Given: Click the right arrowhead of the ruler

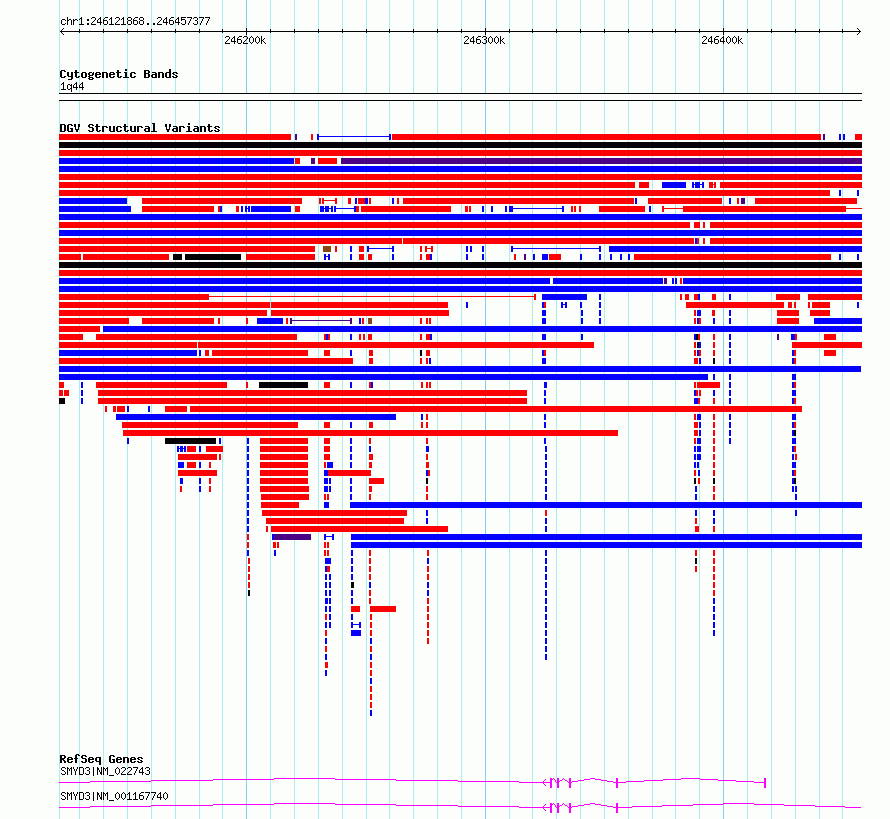Looking at the screenshot, I should 859,32.
